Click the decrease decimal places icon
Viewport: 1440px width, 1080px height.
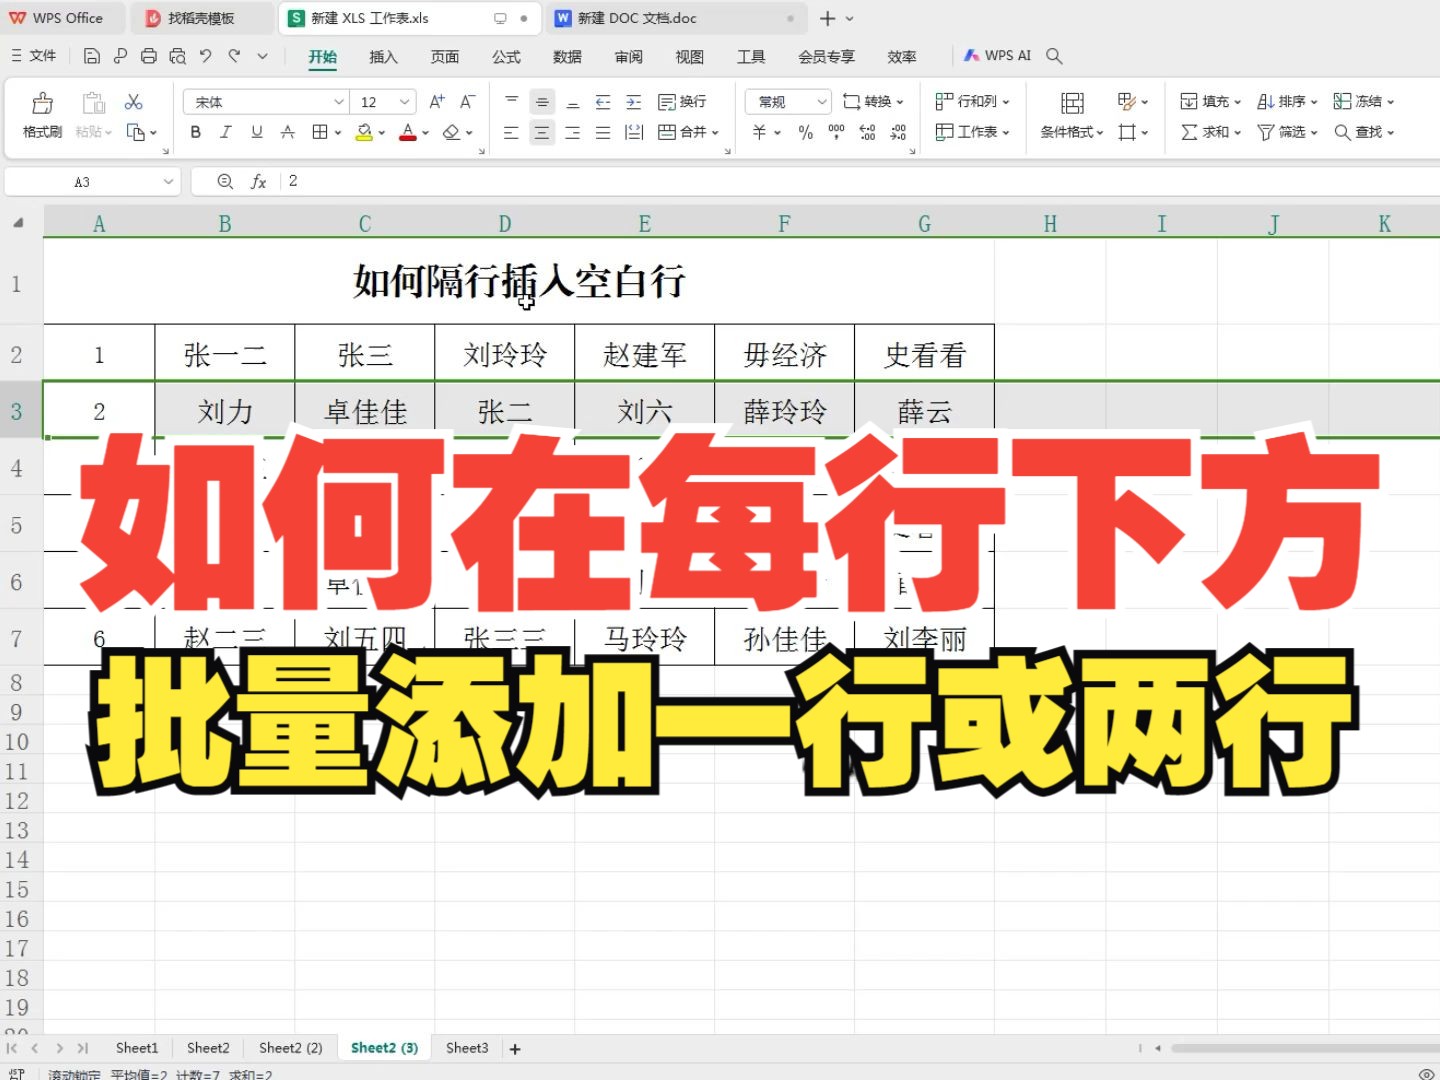(x=898, y=132)
